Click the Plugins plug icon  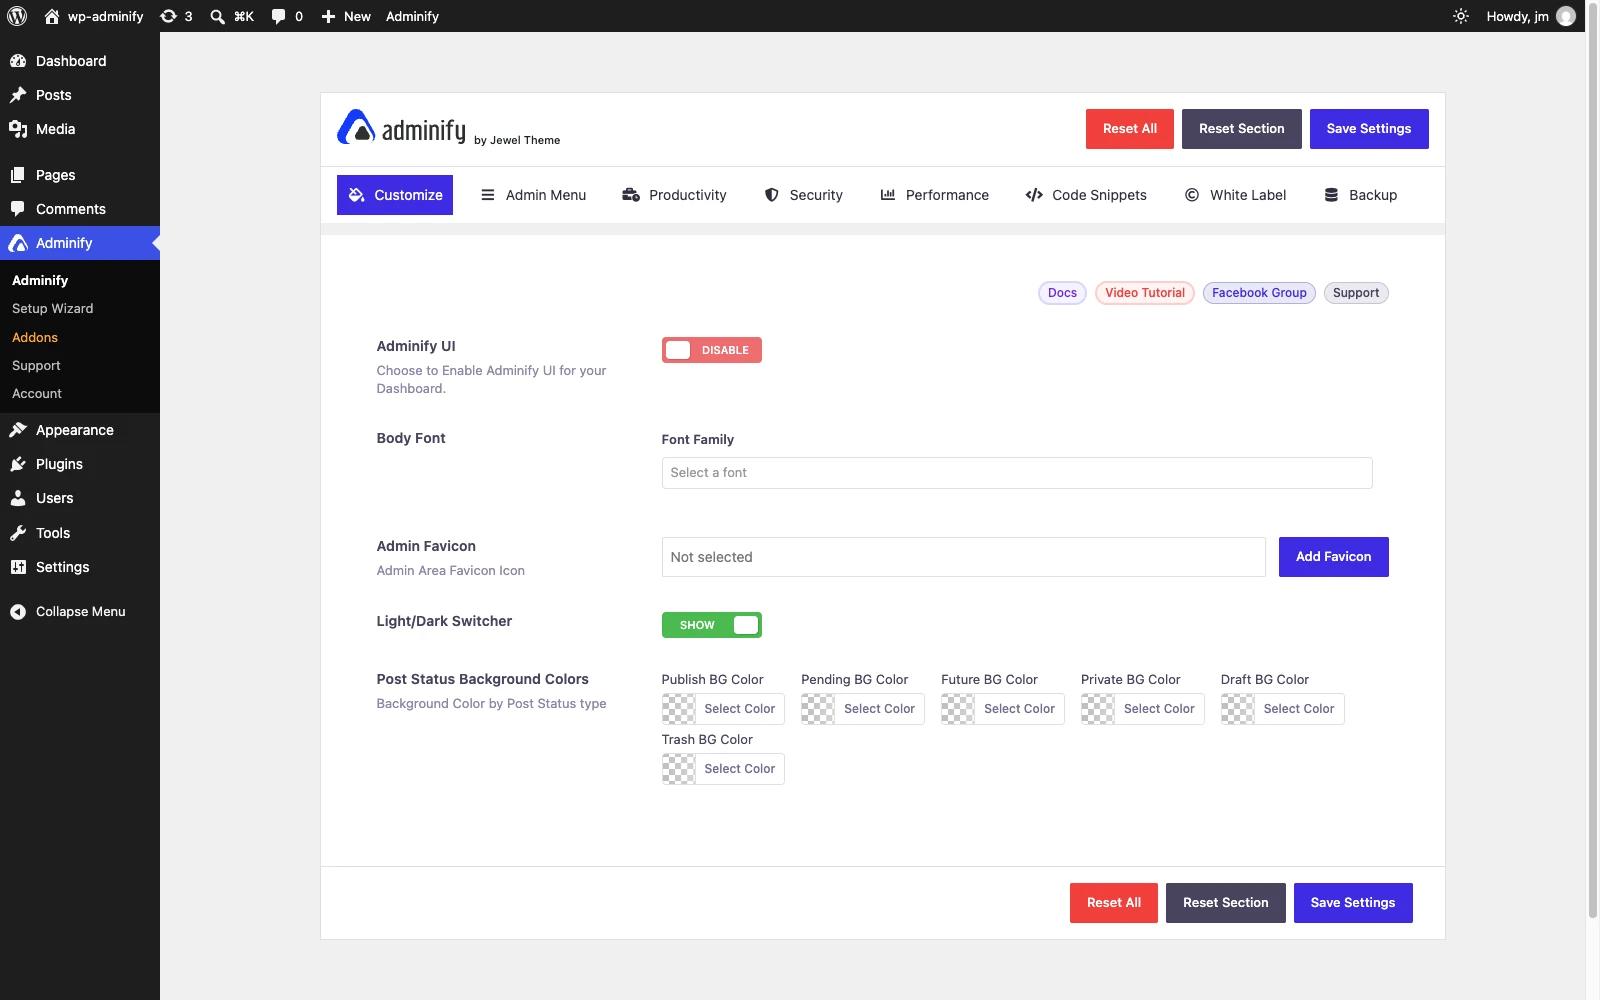(18, 464)
